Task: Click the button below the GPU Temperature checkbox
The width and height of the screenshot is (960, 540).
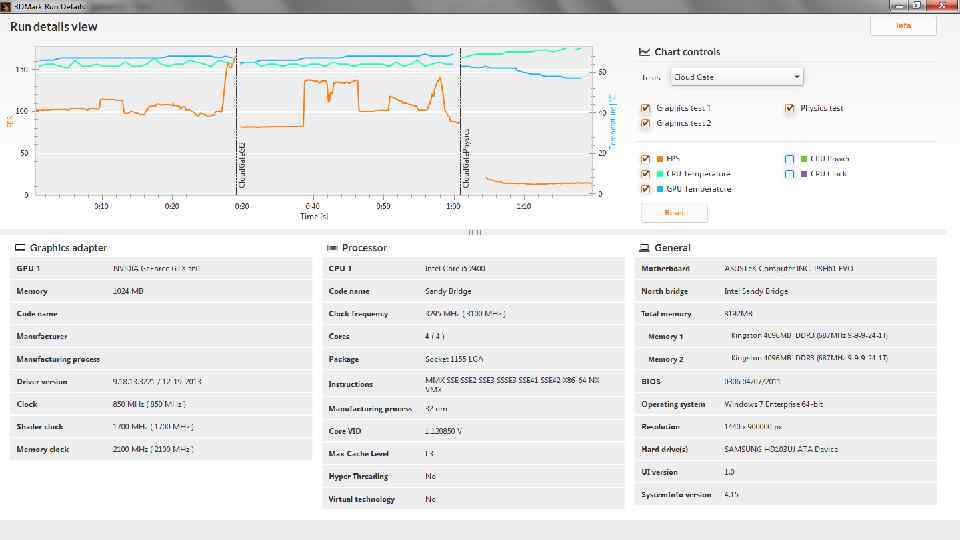Action: pos(674,212)
